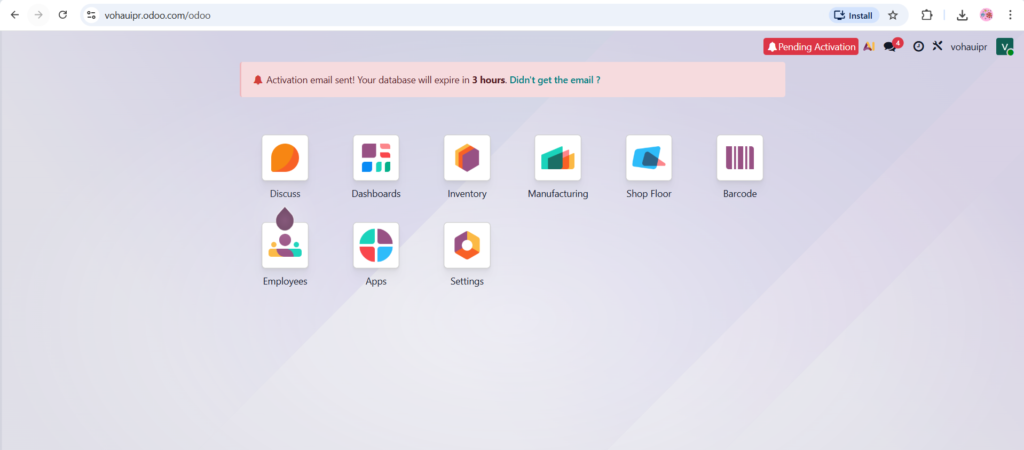
Task: Click the Chrome Install app button
Action: click(853, 15)
